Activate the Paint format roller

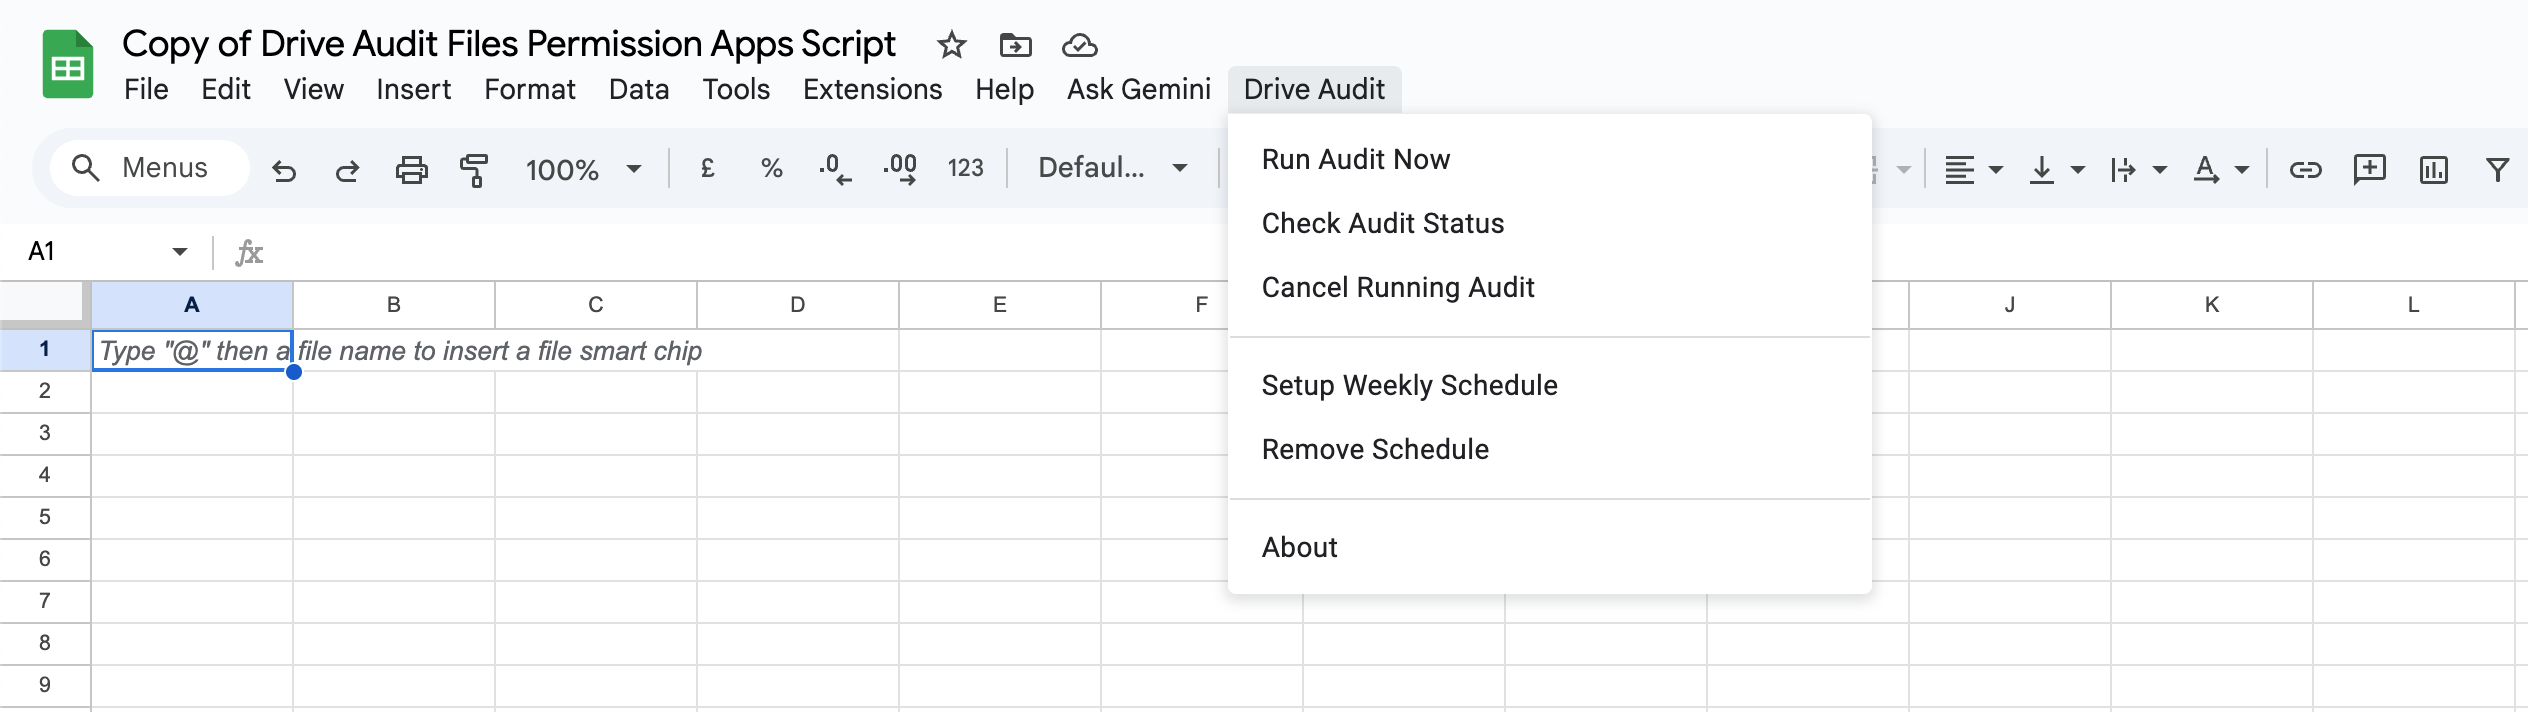click(474, 169)
